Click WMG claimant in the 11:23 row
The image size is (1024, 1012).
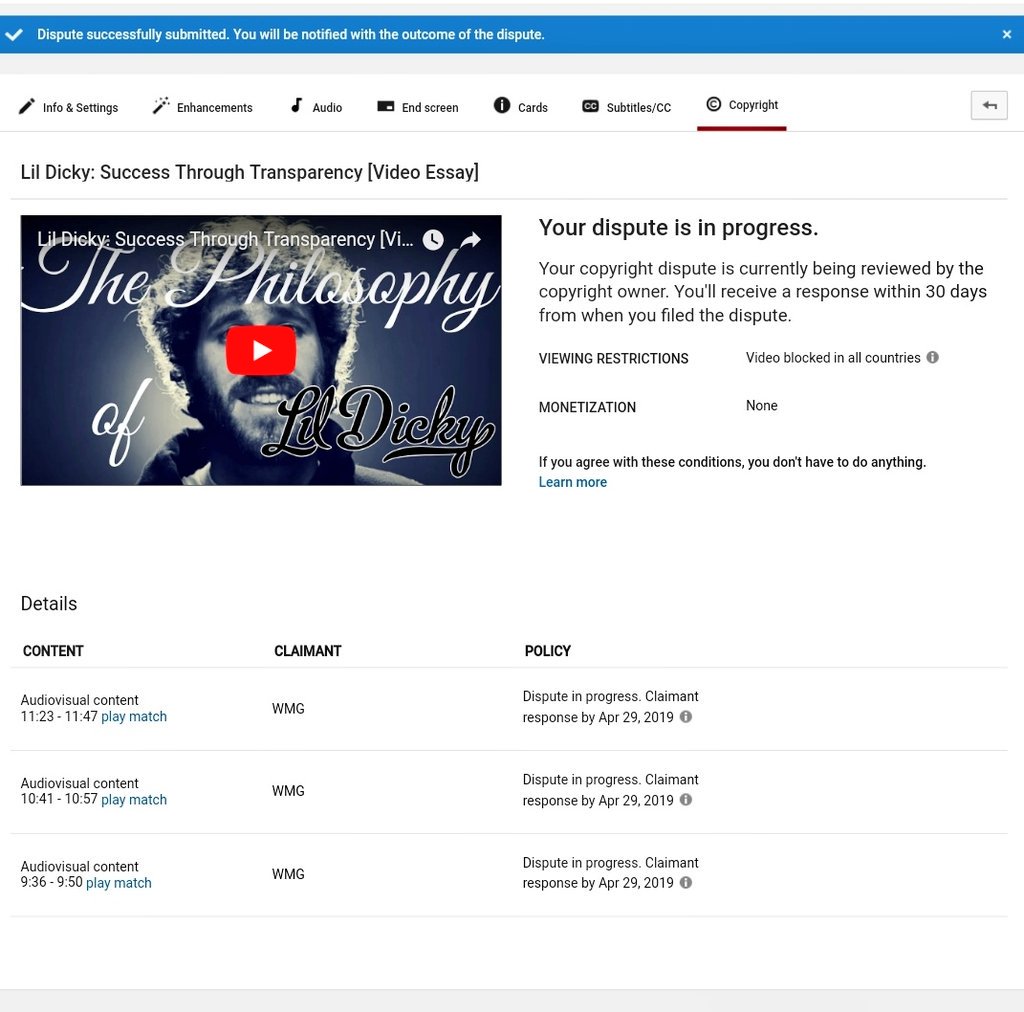pyautogui.click(x=288, y=708)
